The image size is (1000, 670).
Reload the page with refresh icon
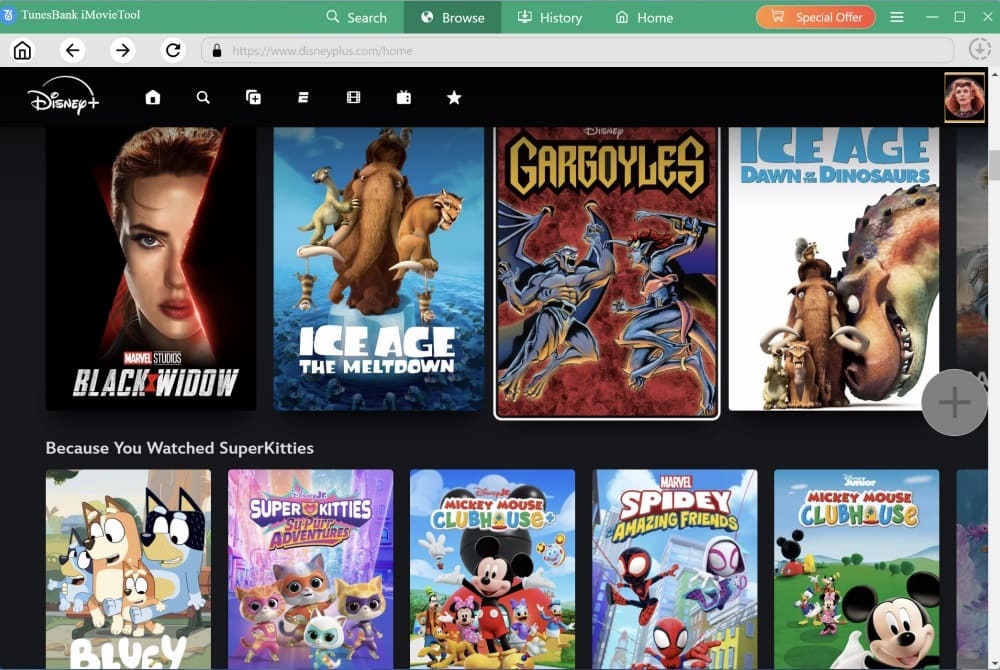point(173,50)
